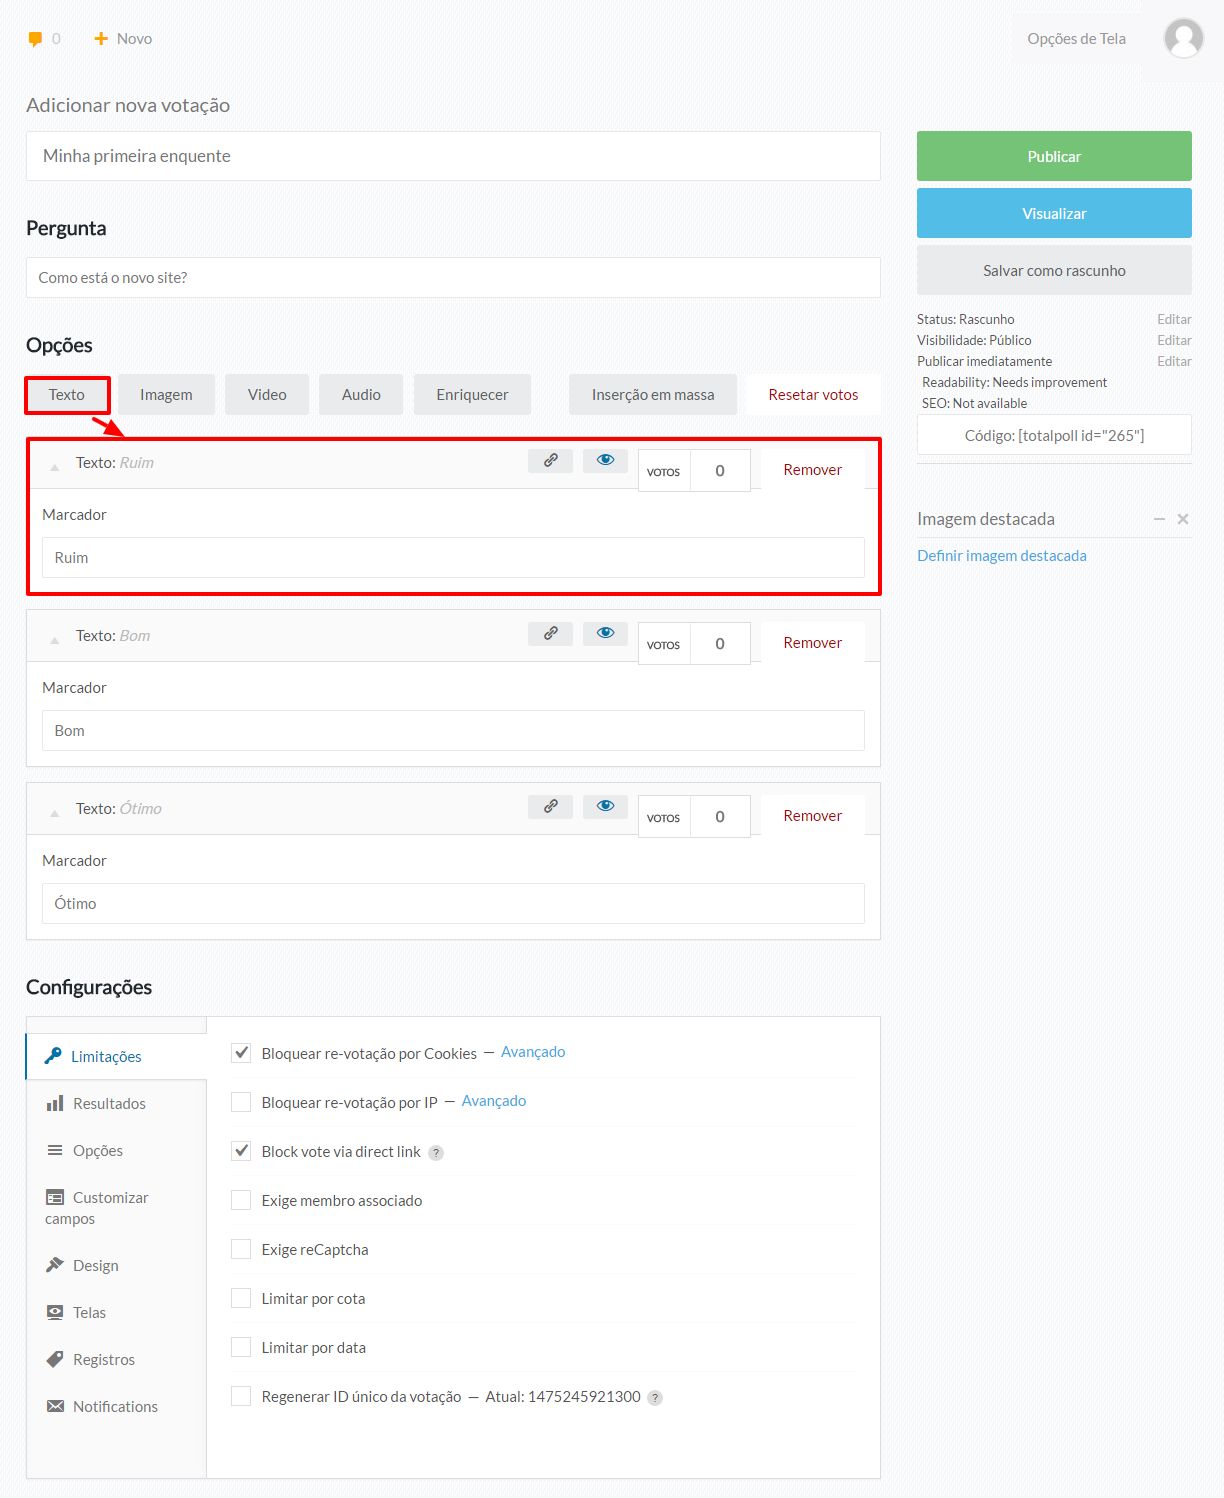Add a Texto option
Image resolution: width=1224 pixels, height=1498 pixels.
[67, 395]
